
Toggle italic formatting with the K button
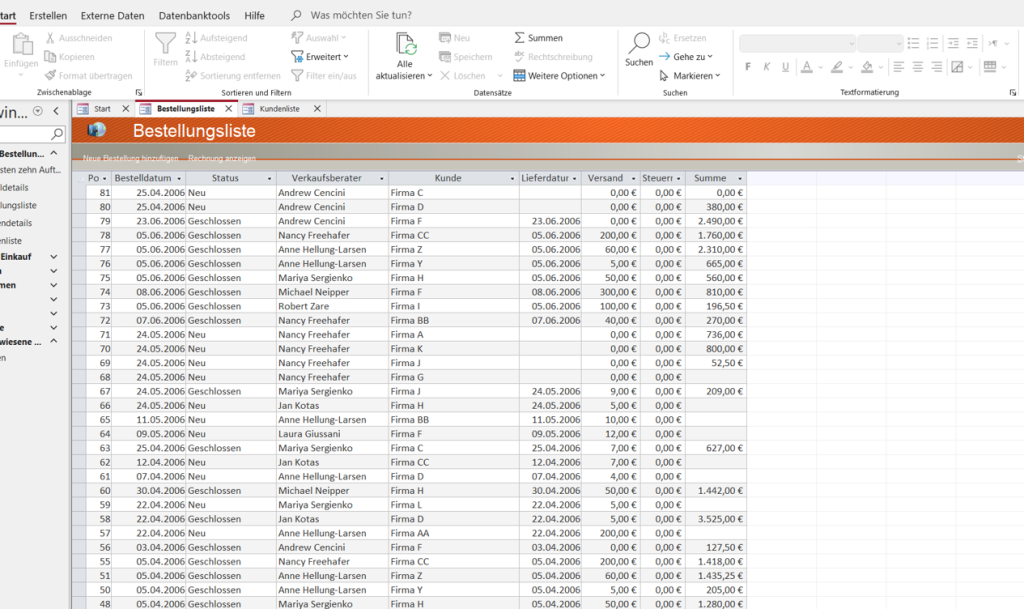tap(767, 67)
